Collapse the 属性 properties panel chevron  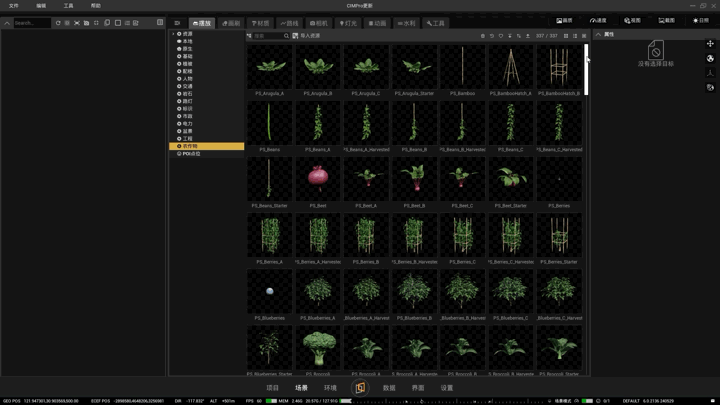coord(598,34)
